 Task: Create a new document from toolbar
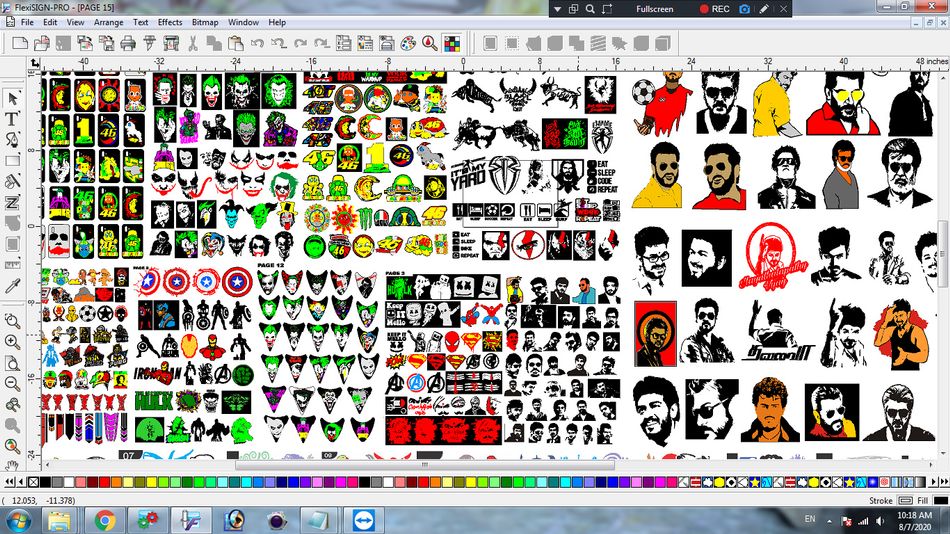20,43
